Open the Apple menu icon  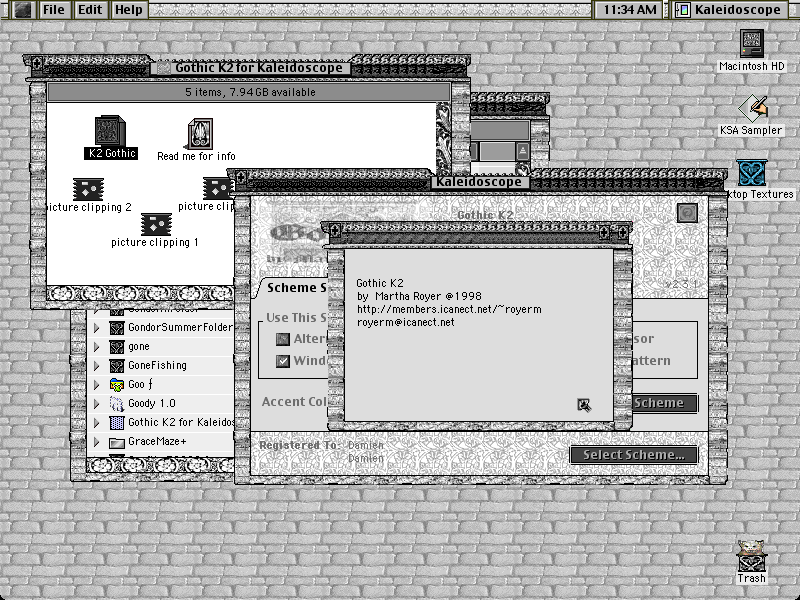22,10
